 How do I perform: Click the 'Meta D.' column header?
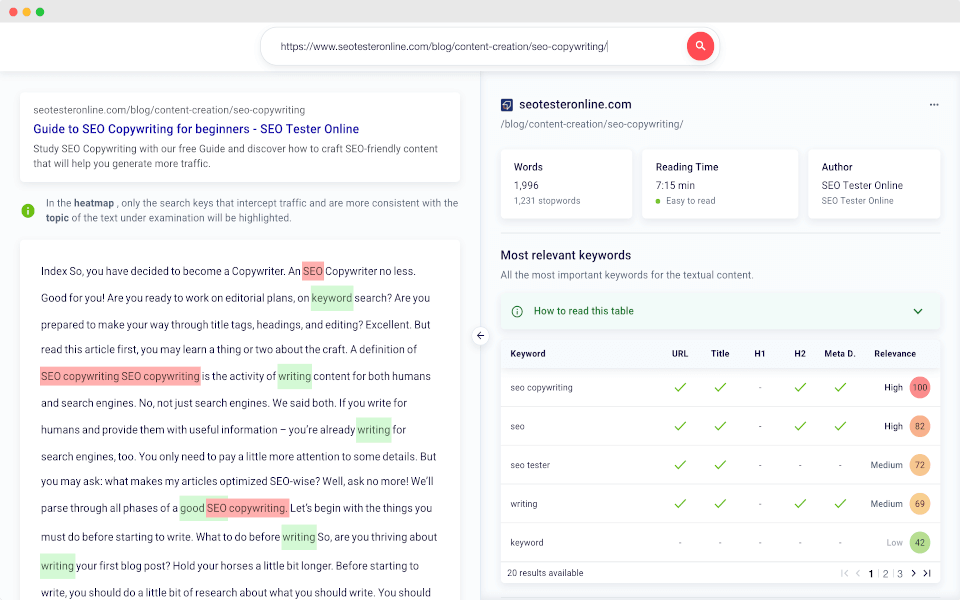tap(840, 354)
